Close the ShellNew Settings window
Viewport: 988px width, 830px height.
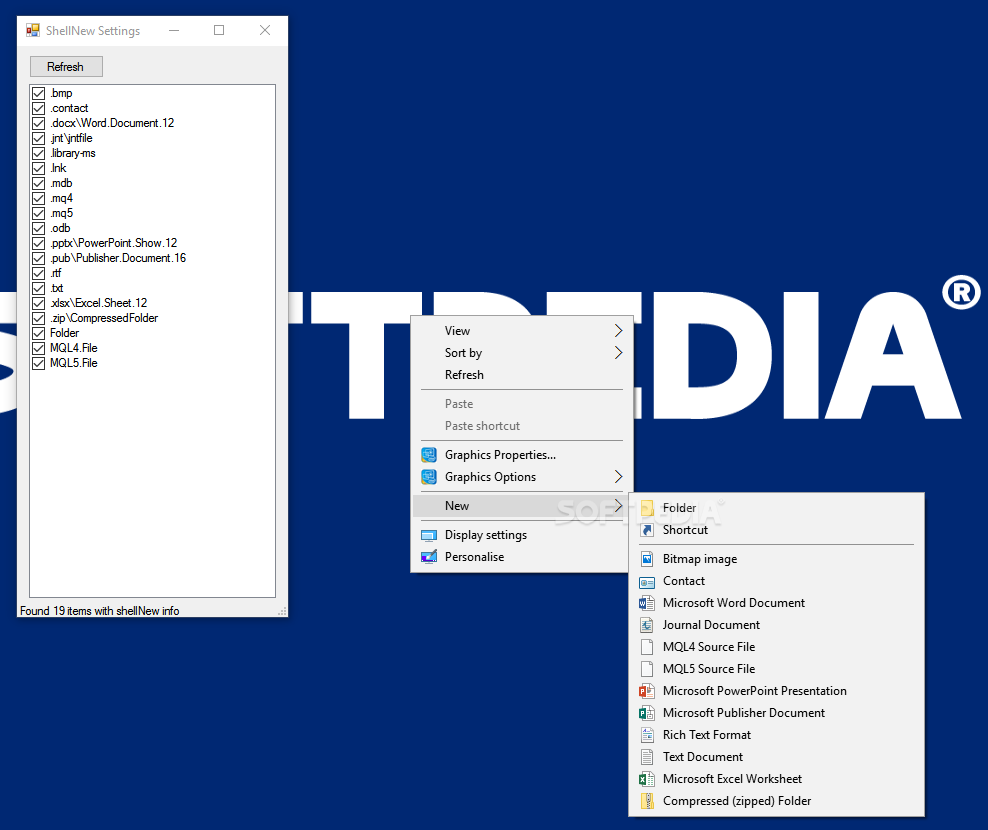(265, 30)
